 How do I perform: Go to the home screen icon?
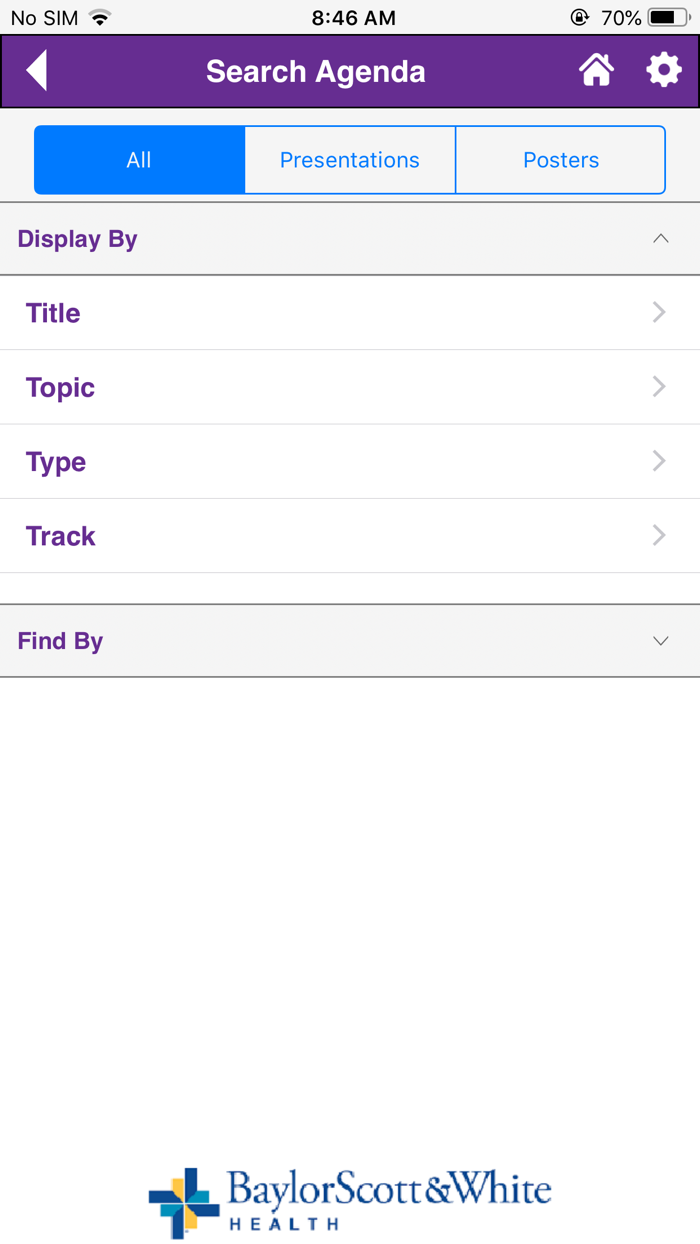coord(596,71)
